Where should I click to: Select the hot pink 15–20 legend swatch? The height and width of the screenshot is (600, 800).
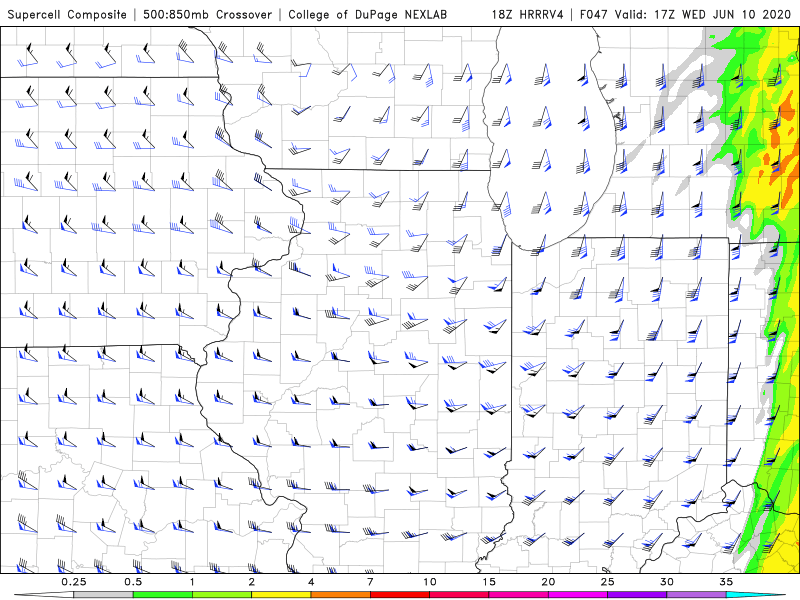518,595
